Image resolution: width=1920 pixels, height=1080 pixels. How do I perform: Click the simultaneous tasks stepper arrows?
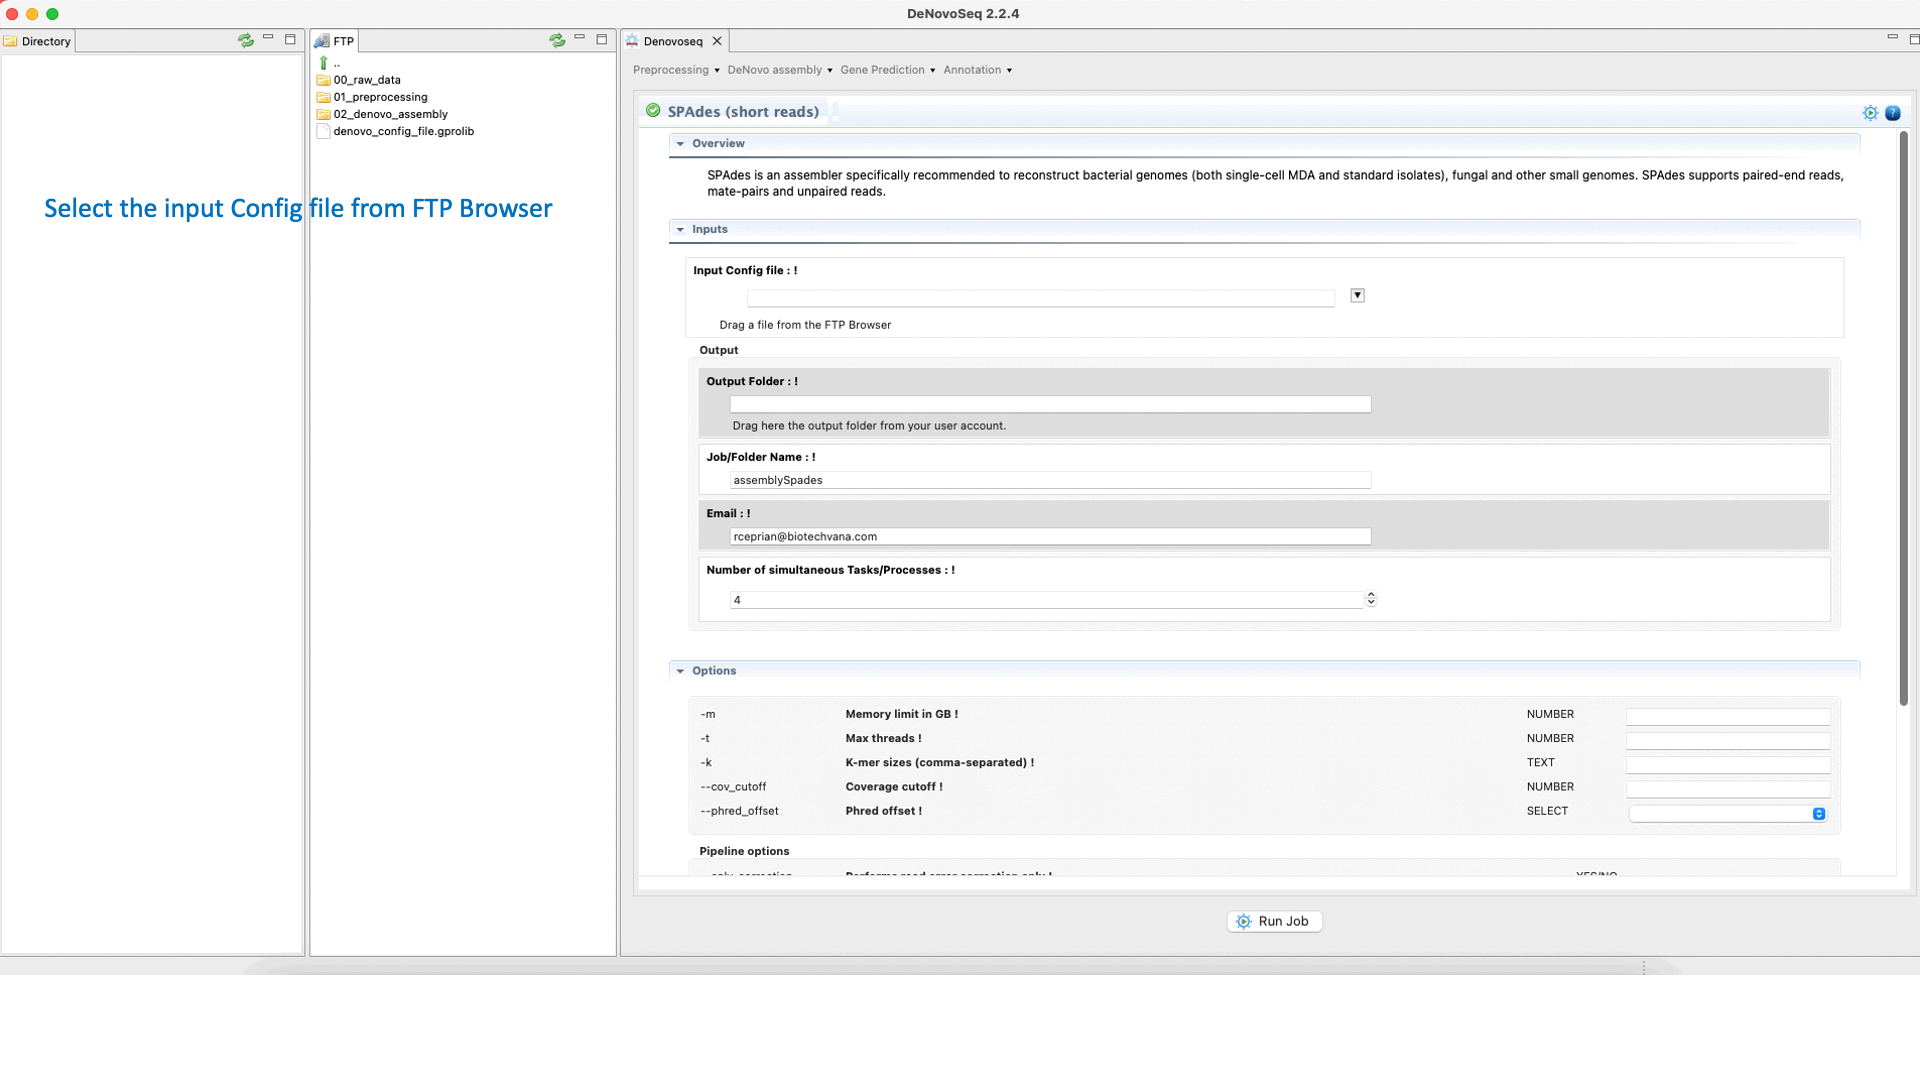[1371, 598]
